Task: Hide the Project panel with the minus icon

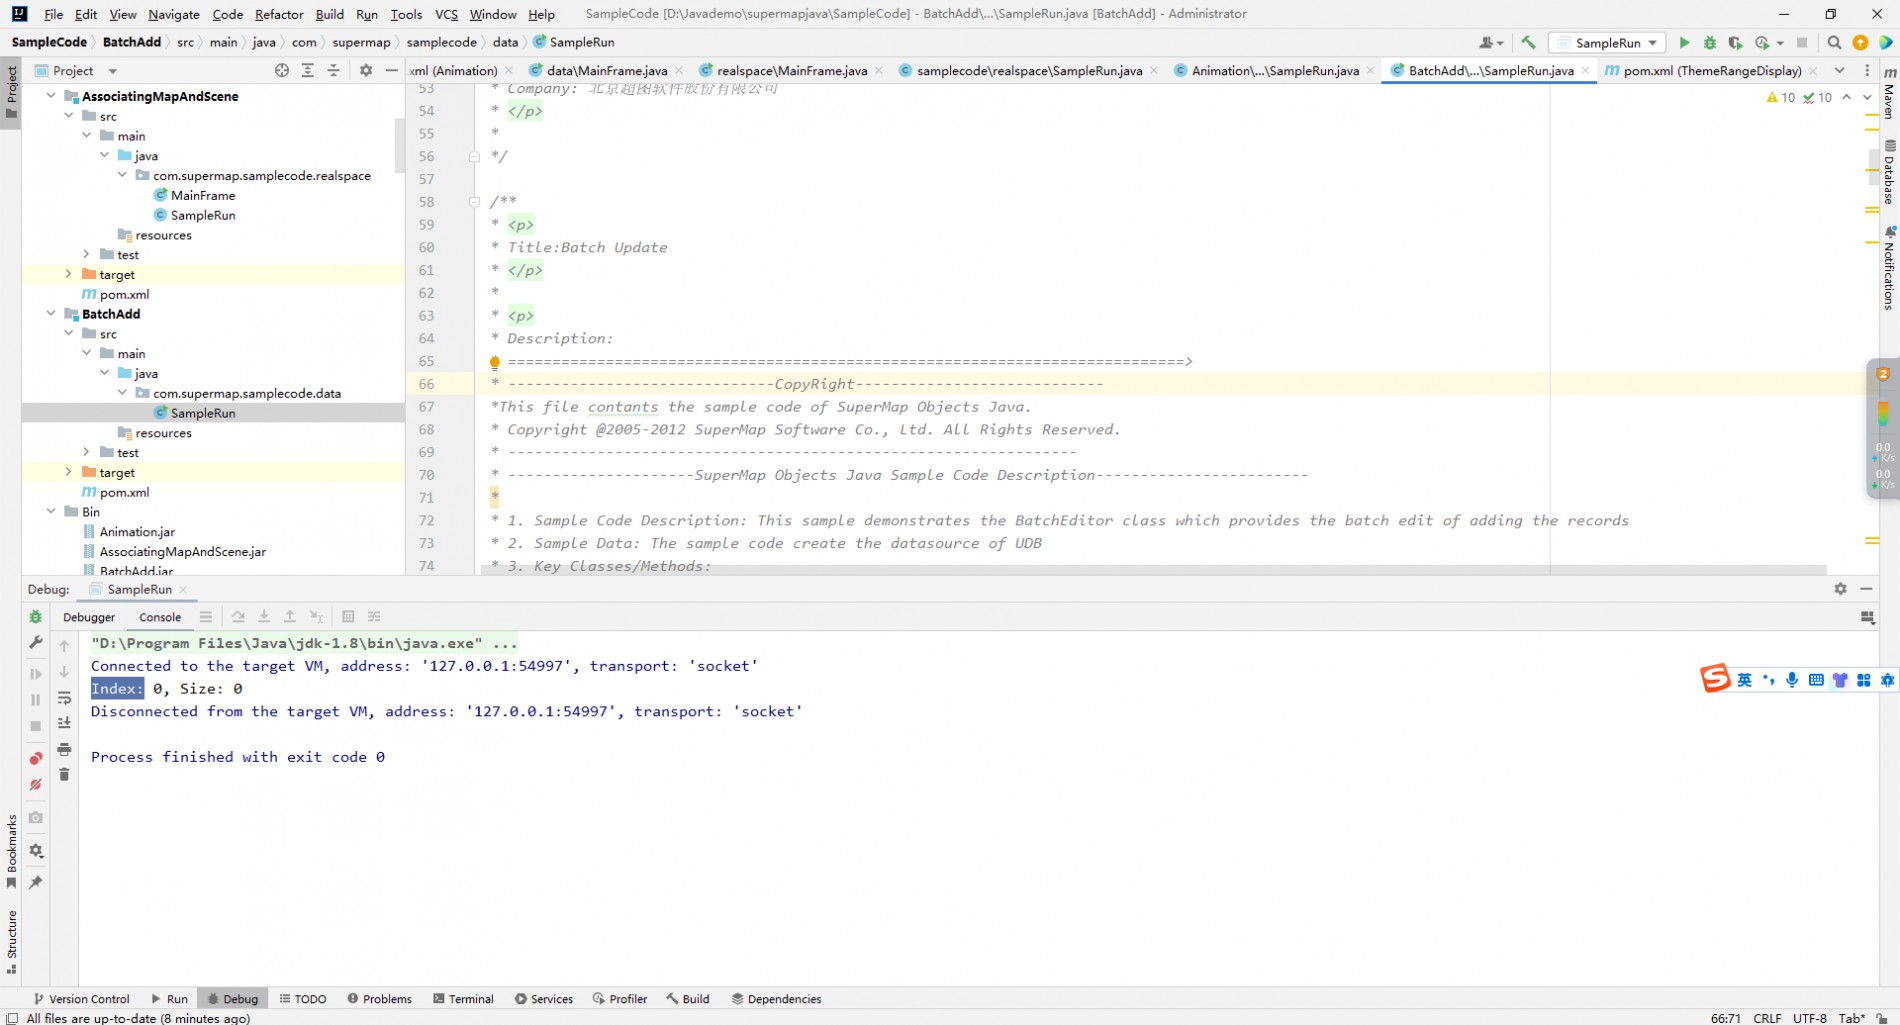Action: click(x=392, y=71)
